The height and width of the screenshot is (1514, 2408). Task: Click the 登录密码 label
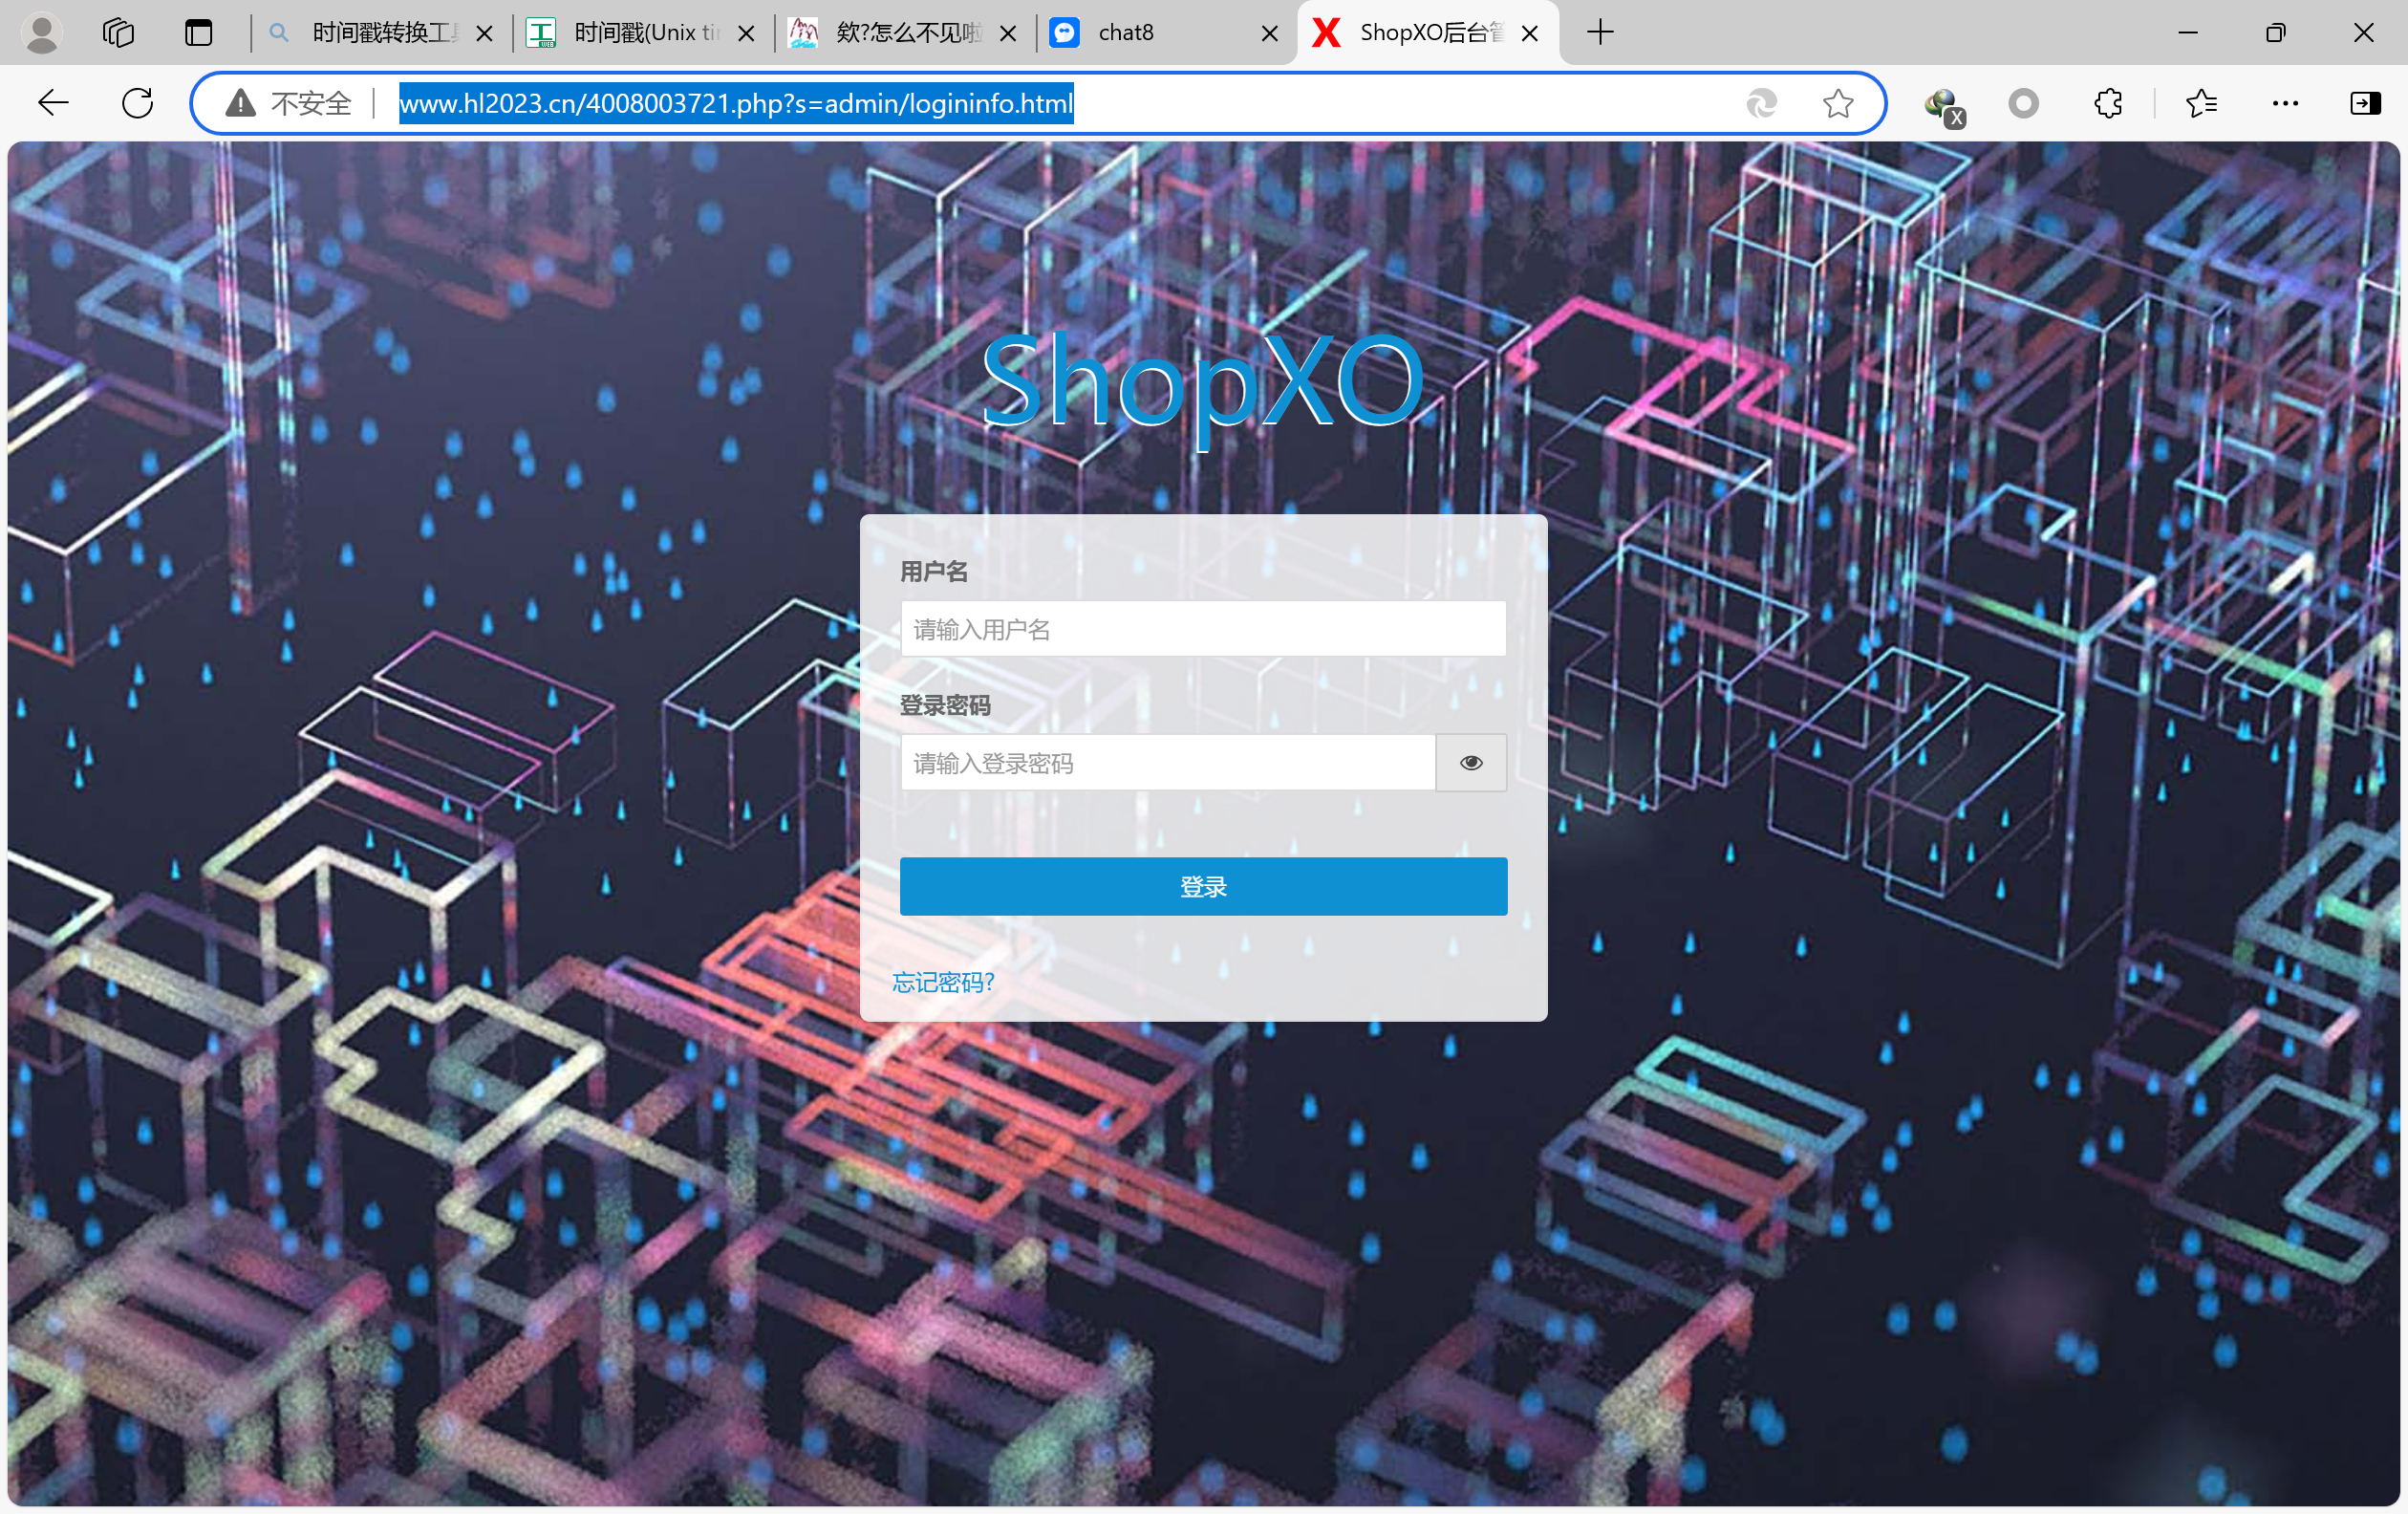[x=945, y=705]
